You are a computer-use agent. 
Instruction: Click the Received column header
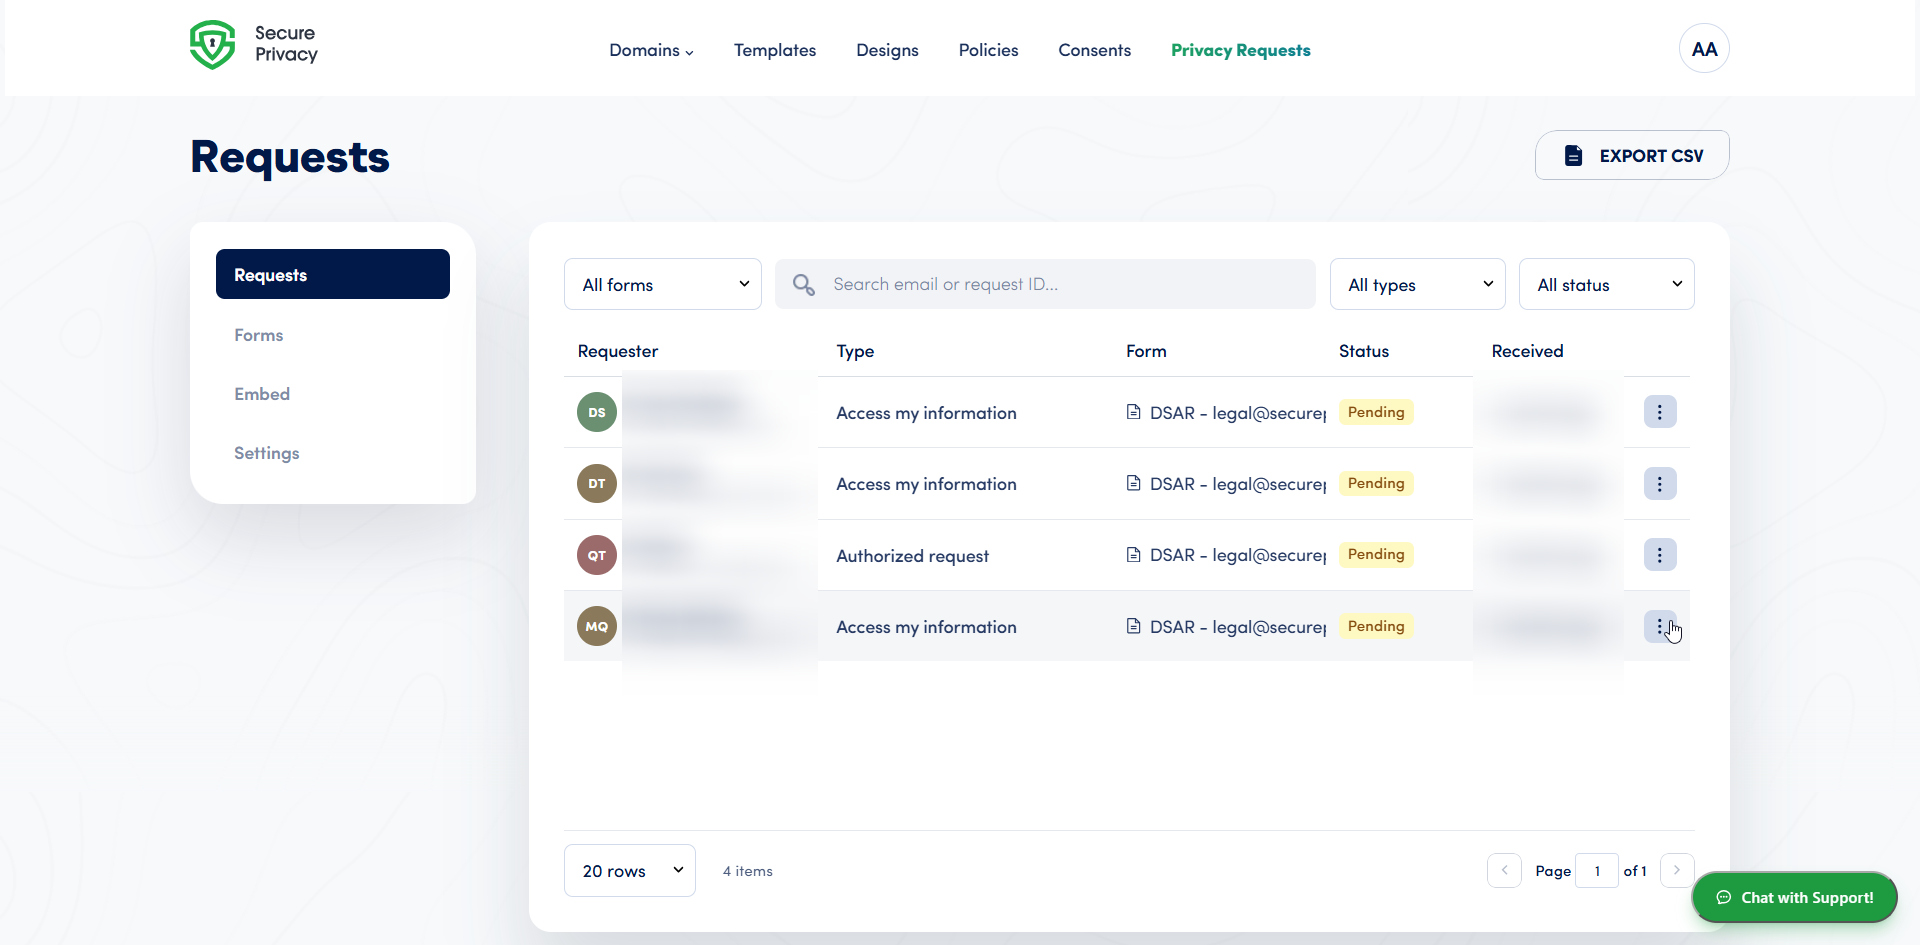1527,351
